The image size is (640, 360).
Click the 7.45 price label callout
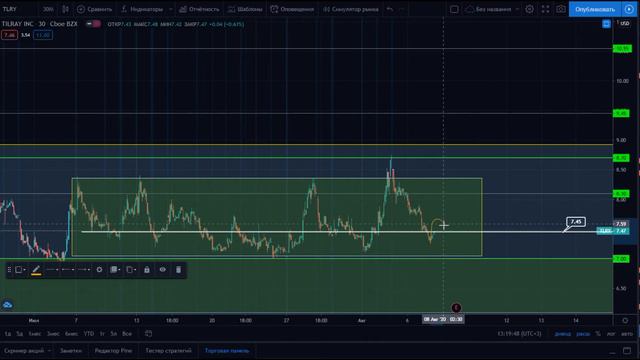[x=576, y=222]
